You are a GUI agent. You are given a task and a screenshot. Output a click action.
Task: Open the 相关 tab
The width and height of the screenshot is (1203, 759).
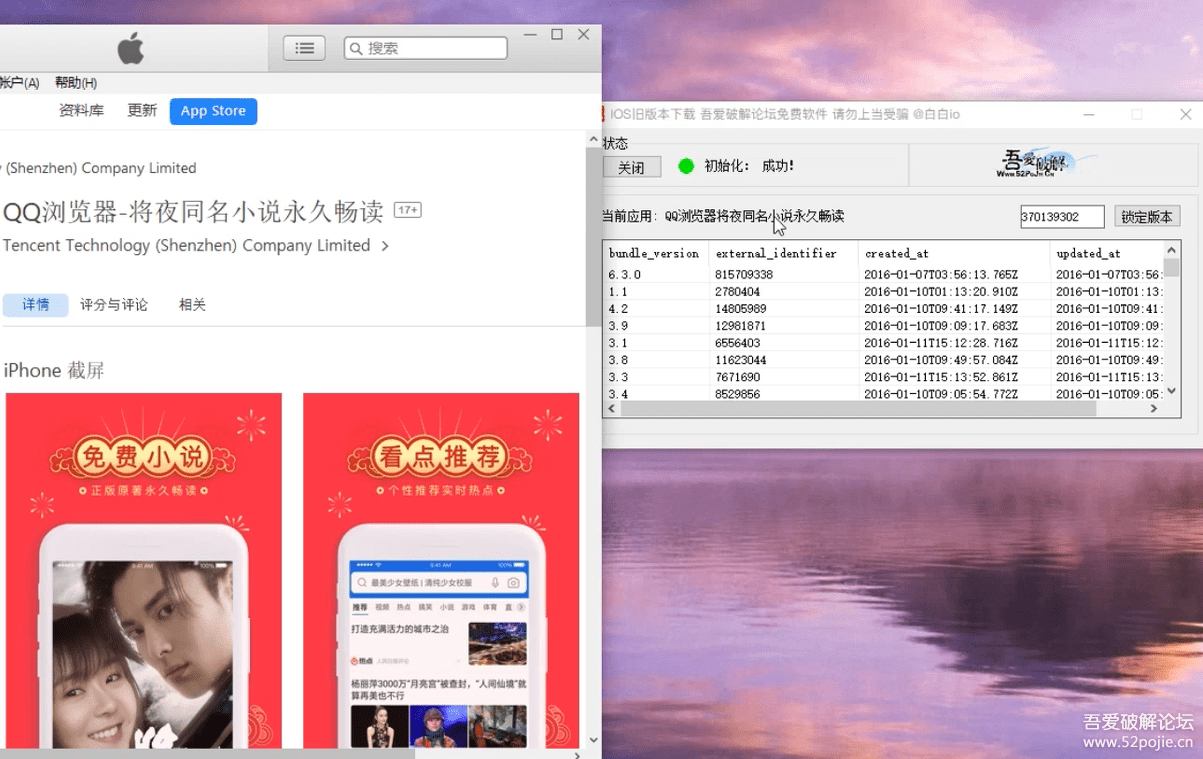tap(192, 305)
